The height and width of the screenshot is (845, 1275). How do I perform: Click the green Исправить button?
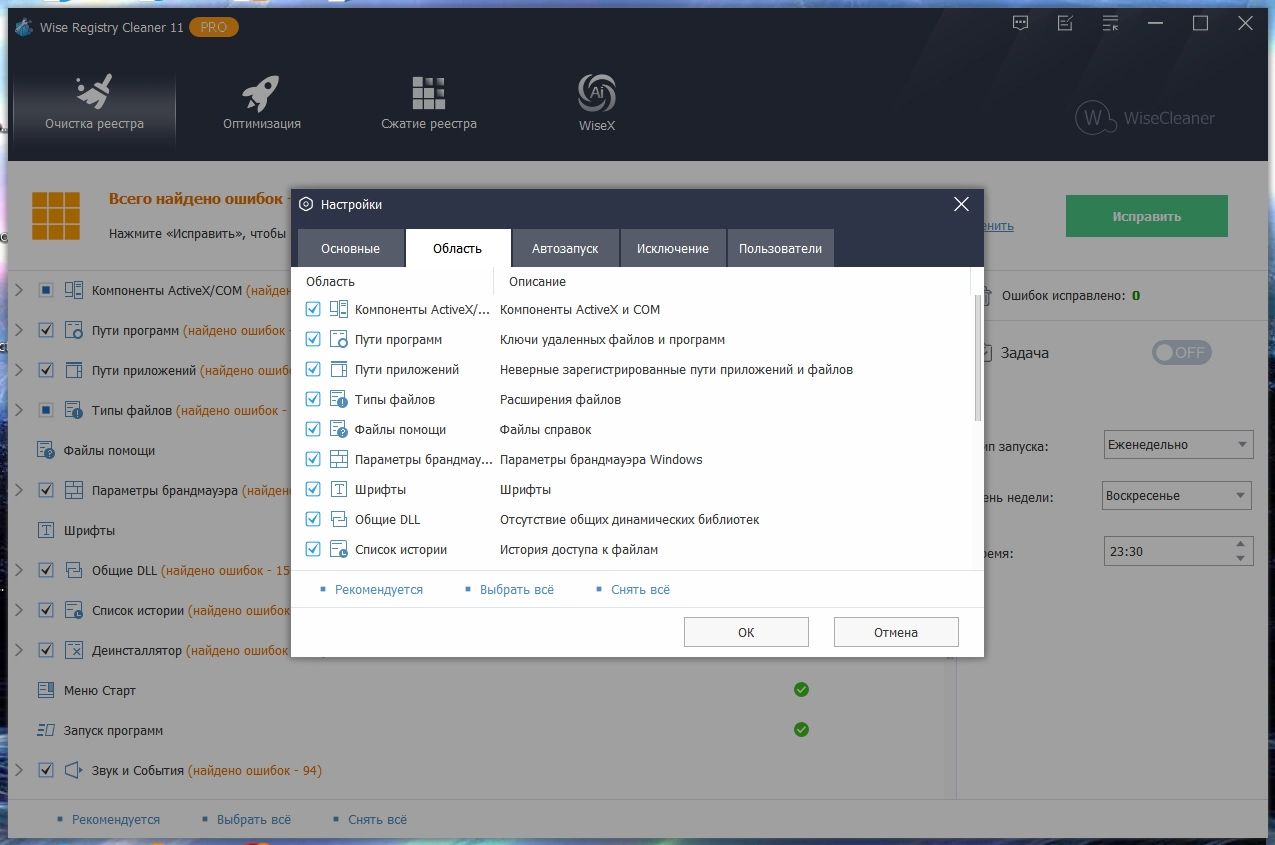(x=1146, y=216)
